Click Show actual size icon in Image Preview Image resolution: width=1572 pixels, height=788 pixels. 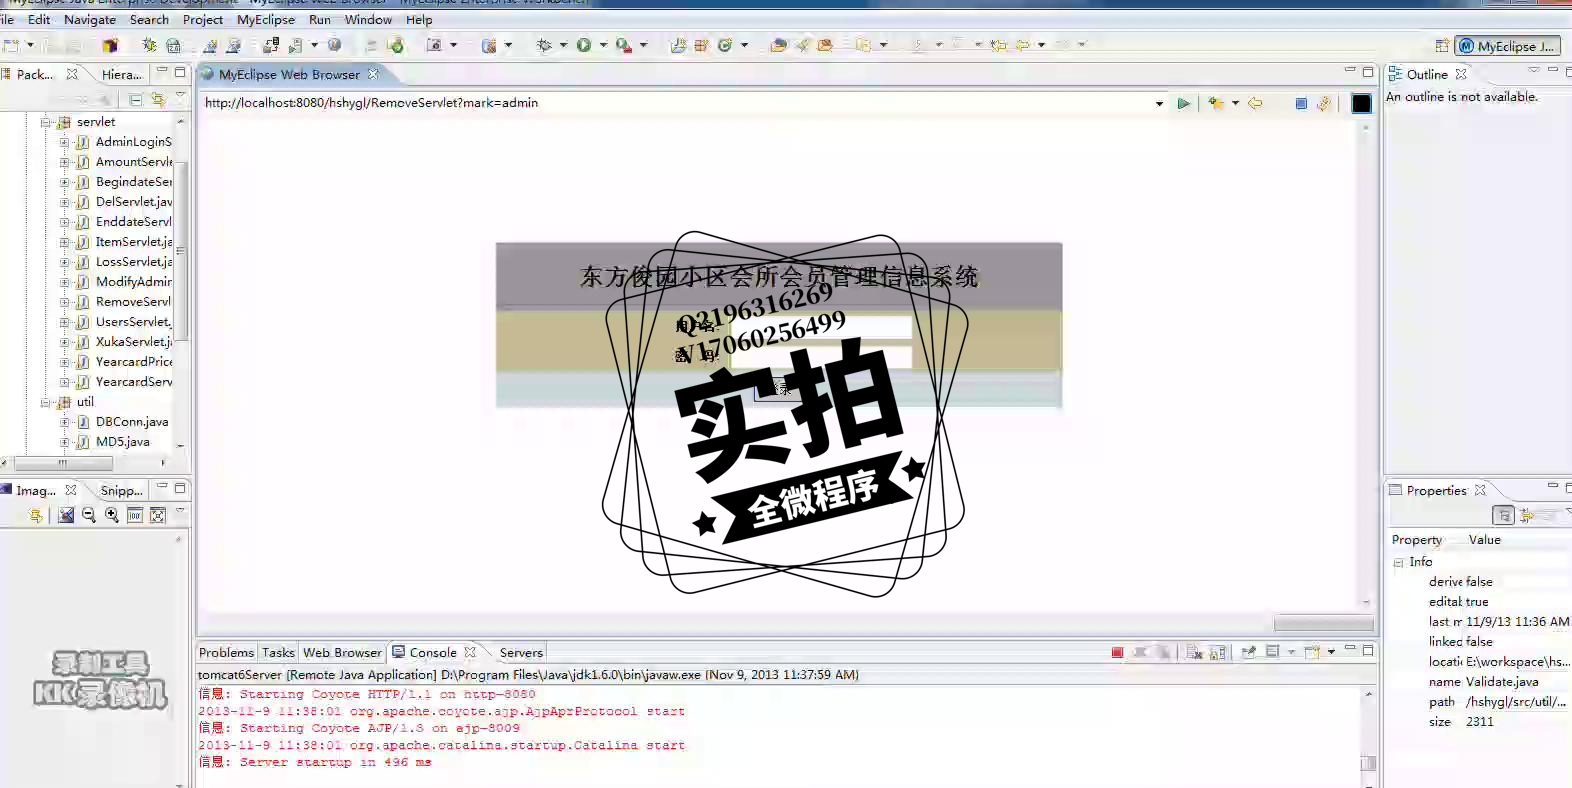tap(135, 515)
